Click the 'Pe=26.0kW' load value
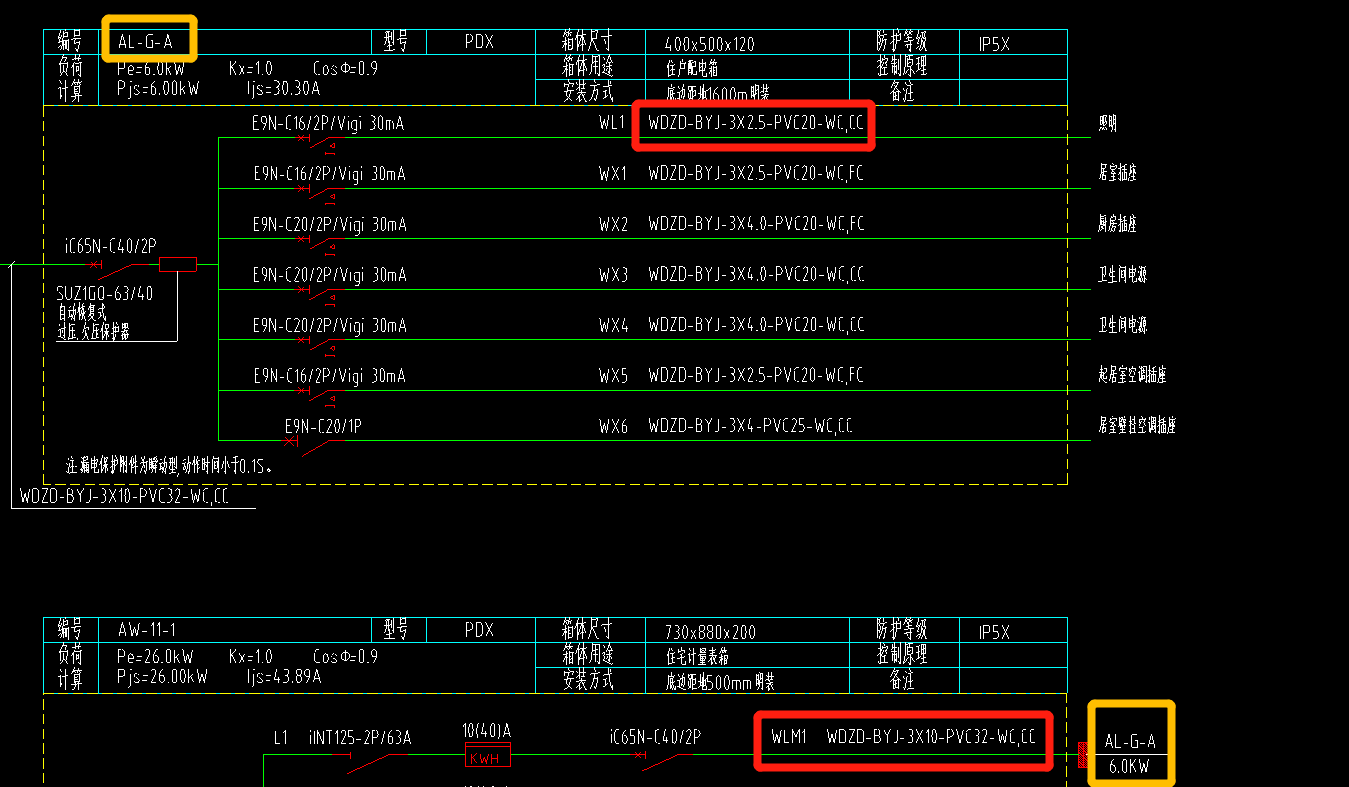Screen dimensions: 1349x787 point(154,658)
